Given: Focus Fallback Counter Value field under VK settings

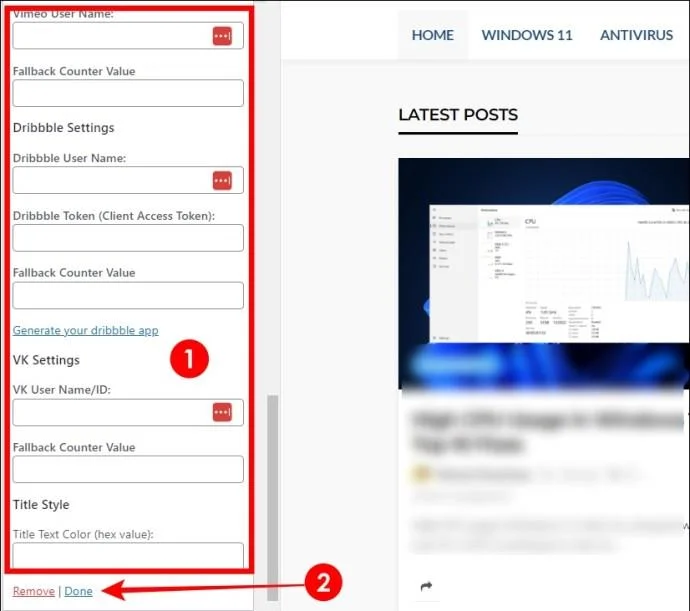Looking at the screenshot, I should tap(128, 469).
